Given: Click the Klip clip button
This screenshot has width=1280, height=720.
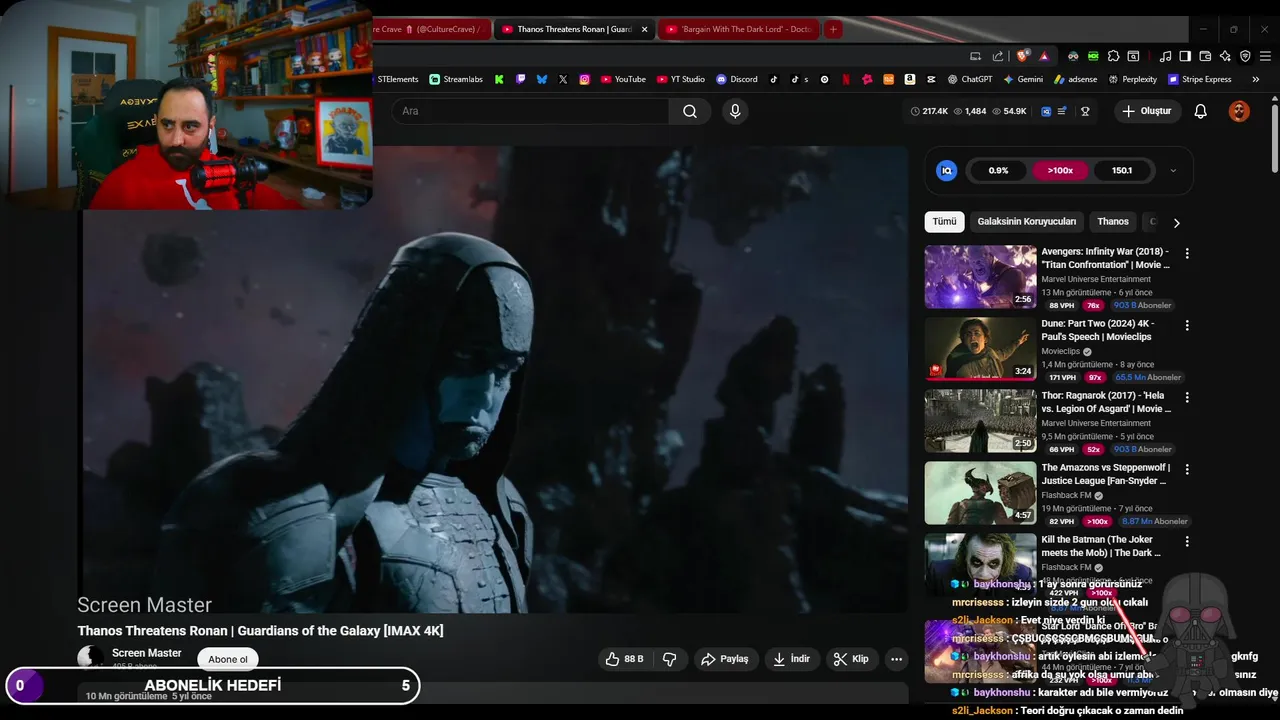Looking at the screenshot, I should pyautogui.click(x=851, y=659).
